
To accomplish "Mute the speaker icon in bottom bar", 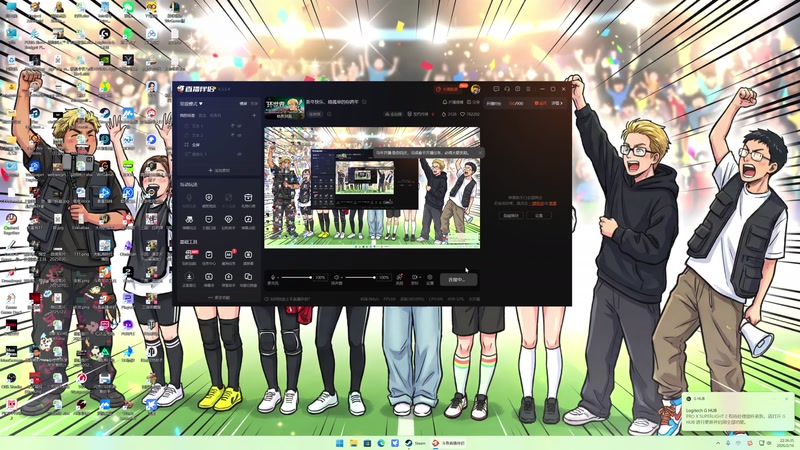I will coord(336,277).
